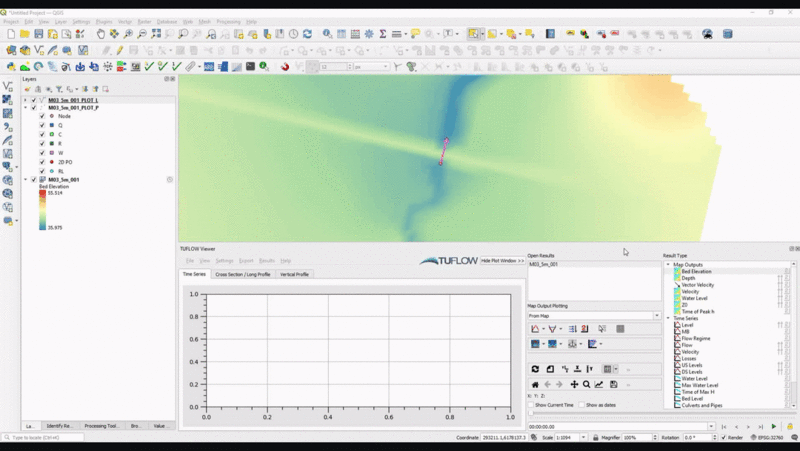This screenshot has width=800, height=451.
Task: Toggle the 2D PO legend checkbox
Action: pos(42,162)
